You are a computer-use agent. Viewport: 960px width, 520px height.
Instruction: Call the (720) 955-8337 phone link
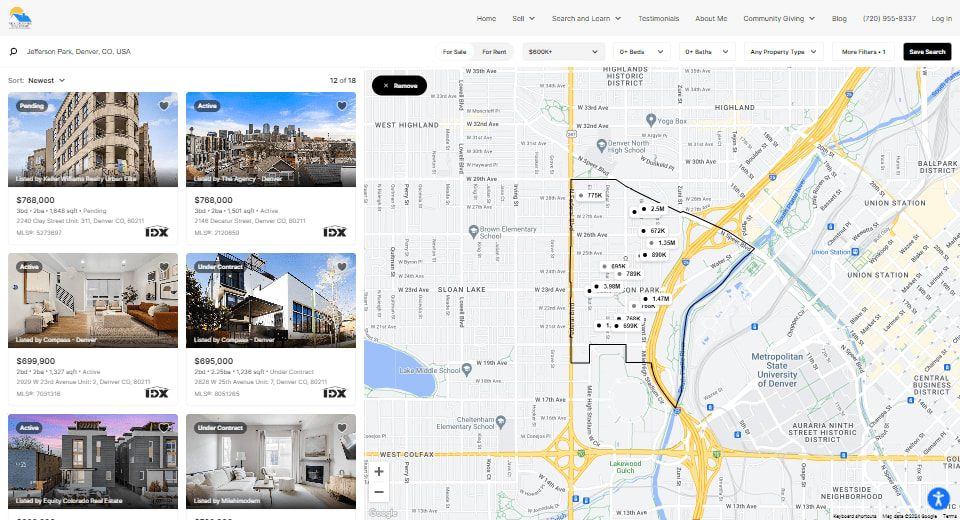click(889, 18)
